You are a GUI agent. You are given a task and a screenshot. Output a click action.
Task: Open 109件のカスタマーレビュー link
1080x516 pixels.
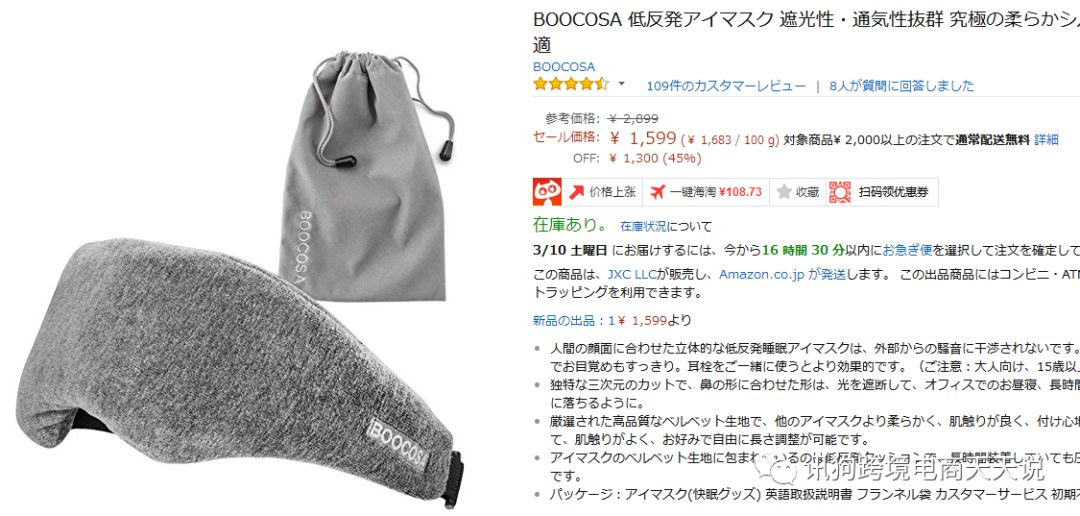point(725,86)
